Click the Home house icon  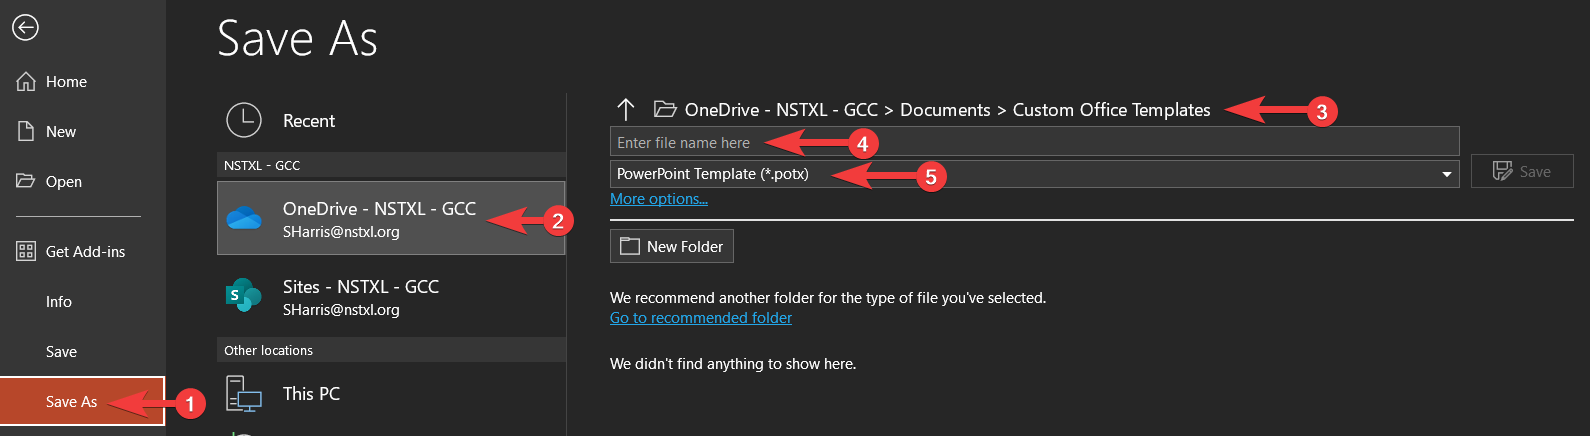click(x=26, y=82)
